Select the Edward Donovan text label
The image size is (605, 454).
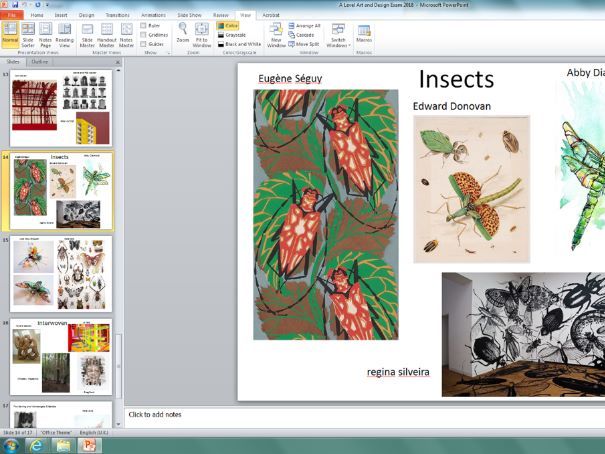click(x=452, y=106)
